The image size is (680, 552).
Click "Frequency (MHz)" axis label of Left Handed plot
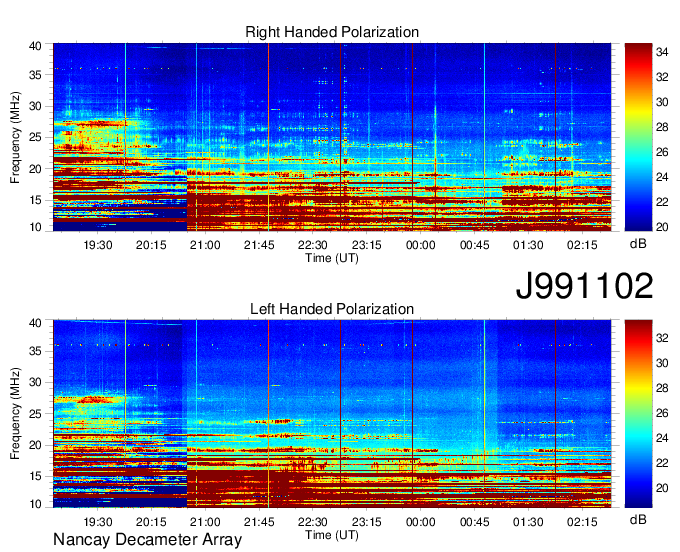pyautogui.click(x=15, y=414)
